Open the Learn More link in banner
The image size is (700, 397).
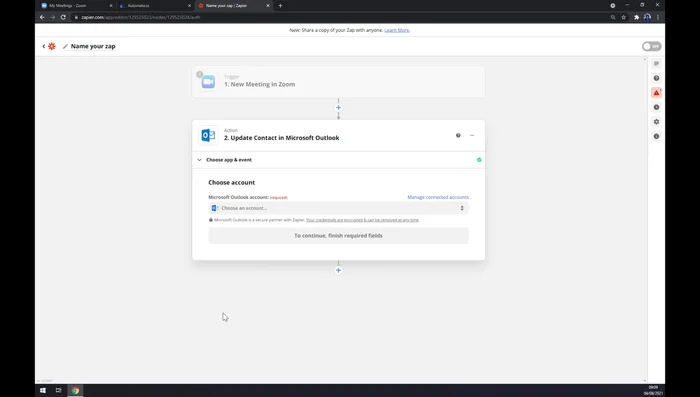click(396, 30)
